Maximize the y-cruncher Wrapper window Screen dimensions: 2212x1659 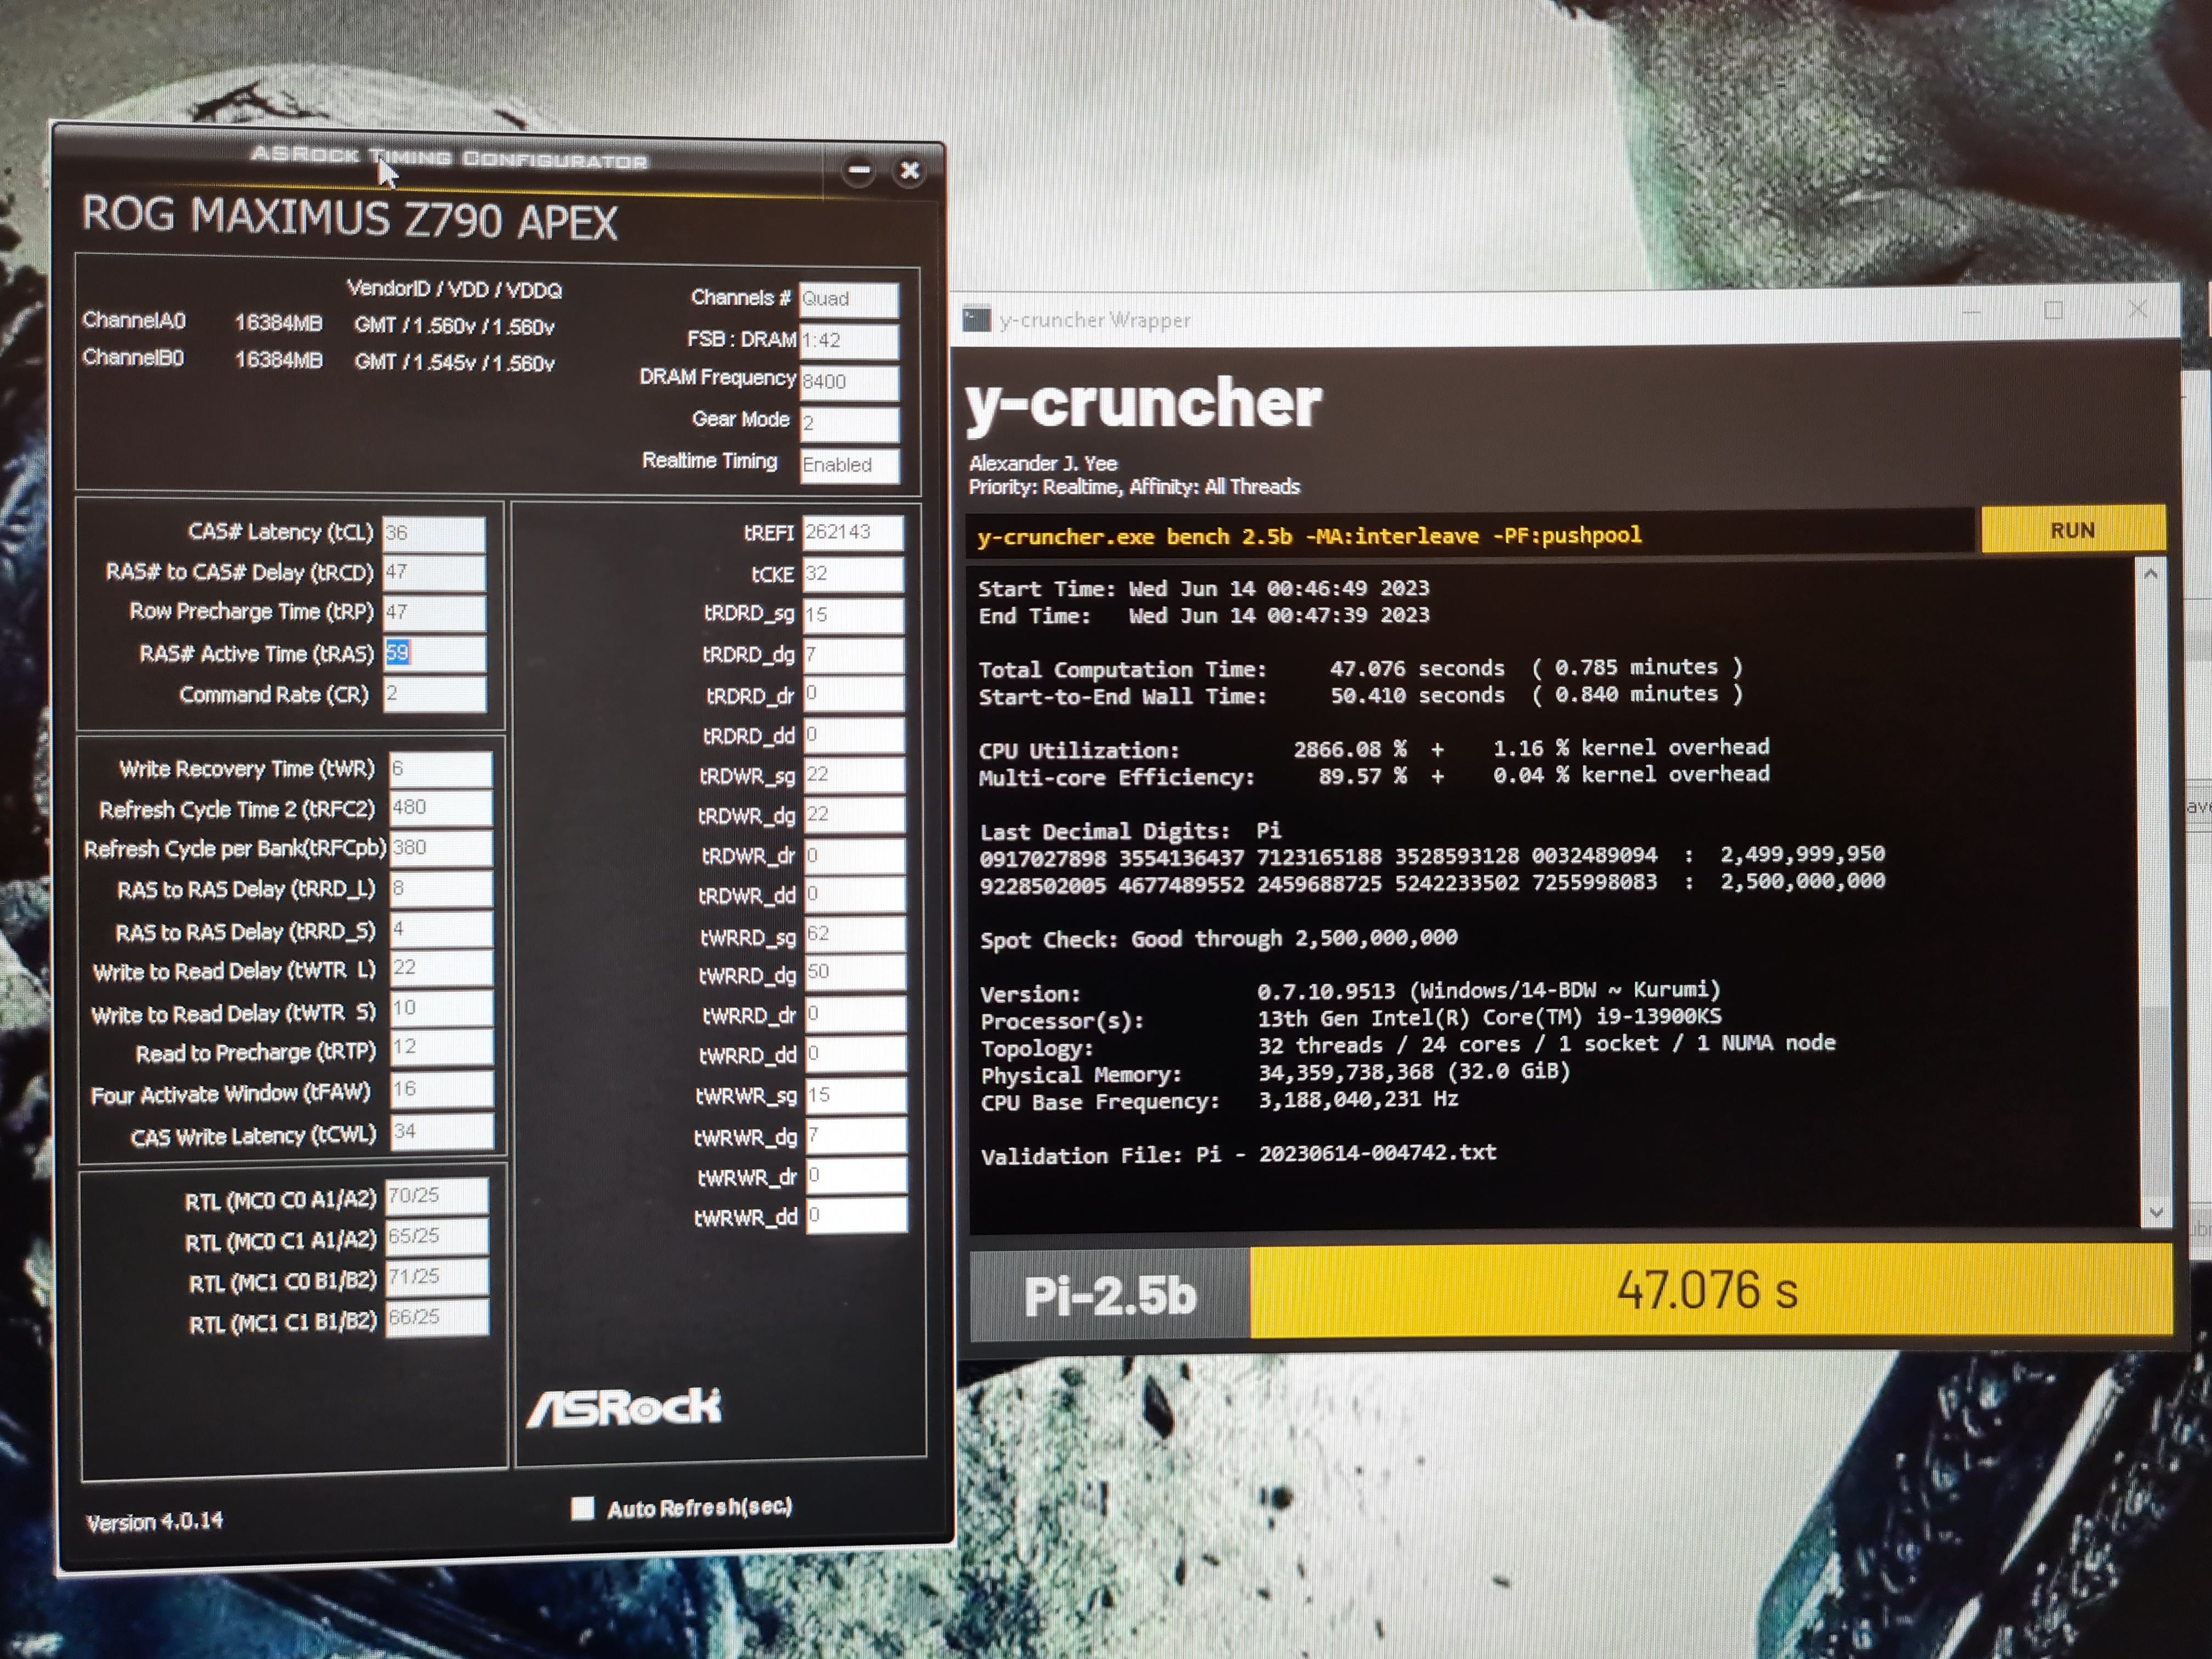pos(2053,311)
